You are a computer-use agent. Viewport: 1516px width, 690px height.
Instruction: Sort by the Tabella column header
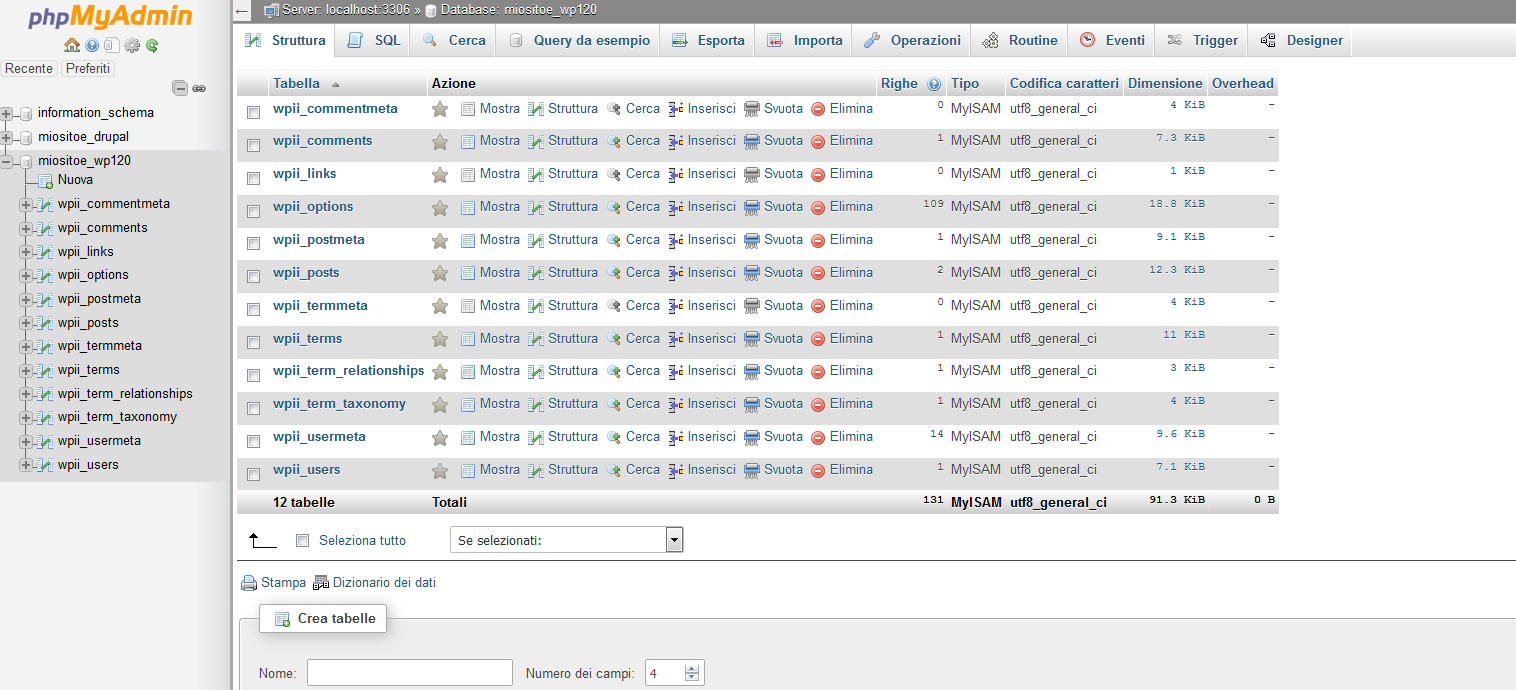(x=297, y=84)
